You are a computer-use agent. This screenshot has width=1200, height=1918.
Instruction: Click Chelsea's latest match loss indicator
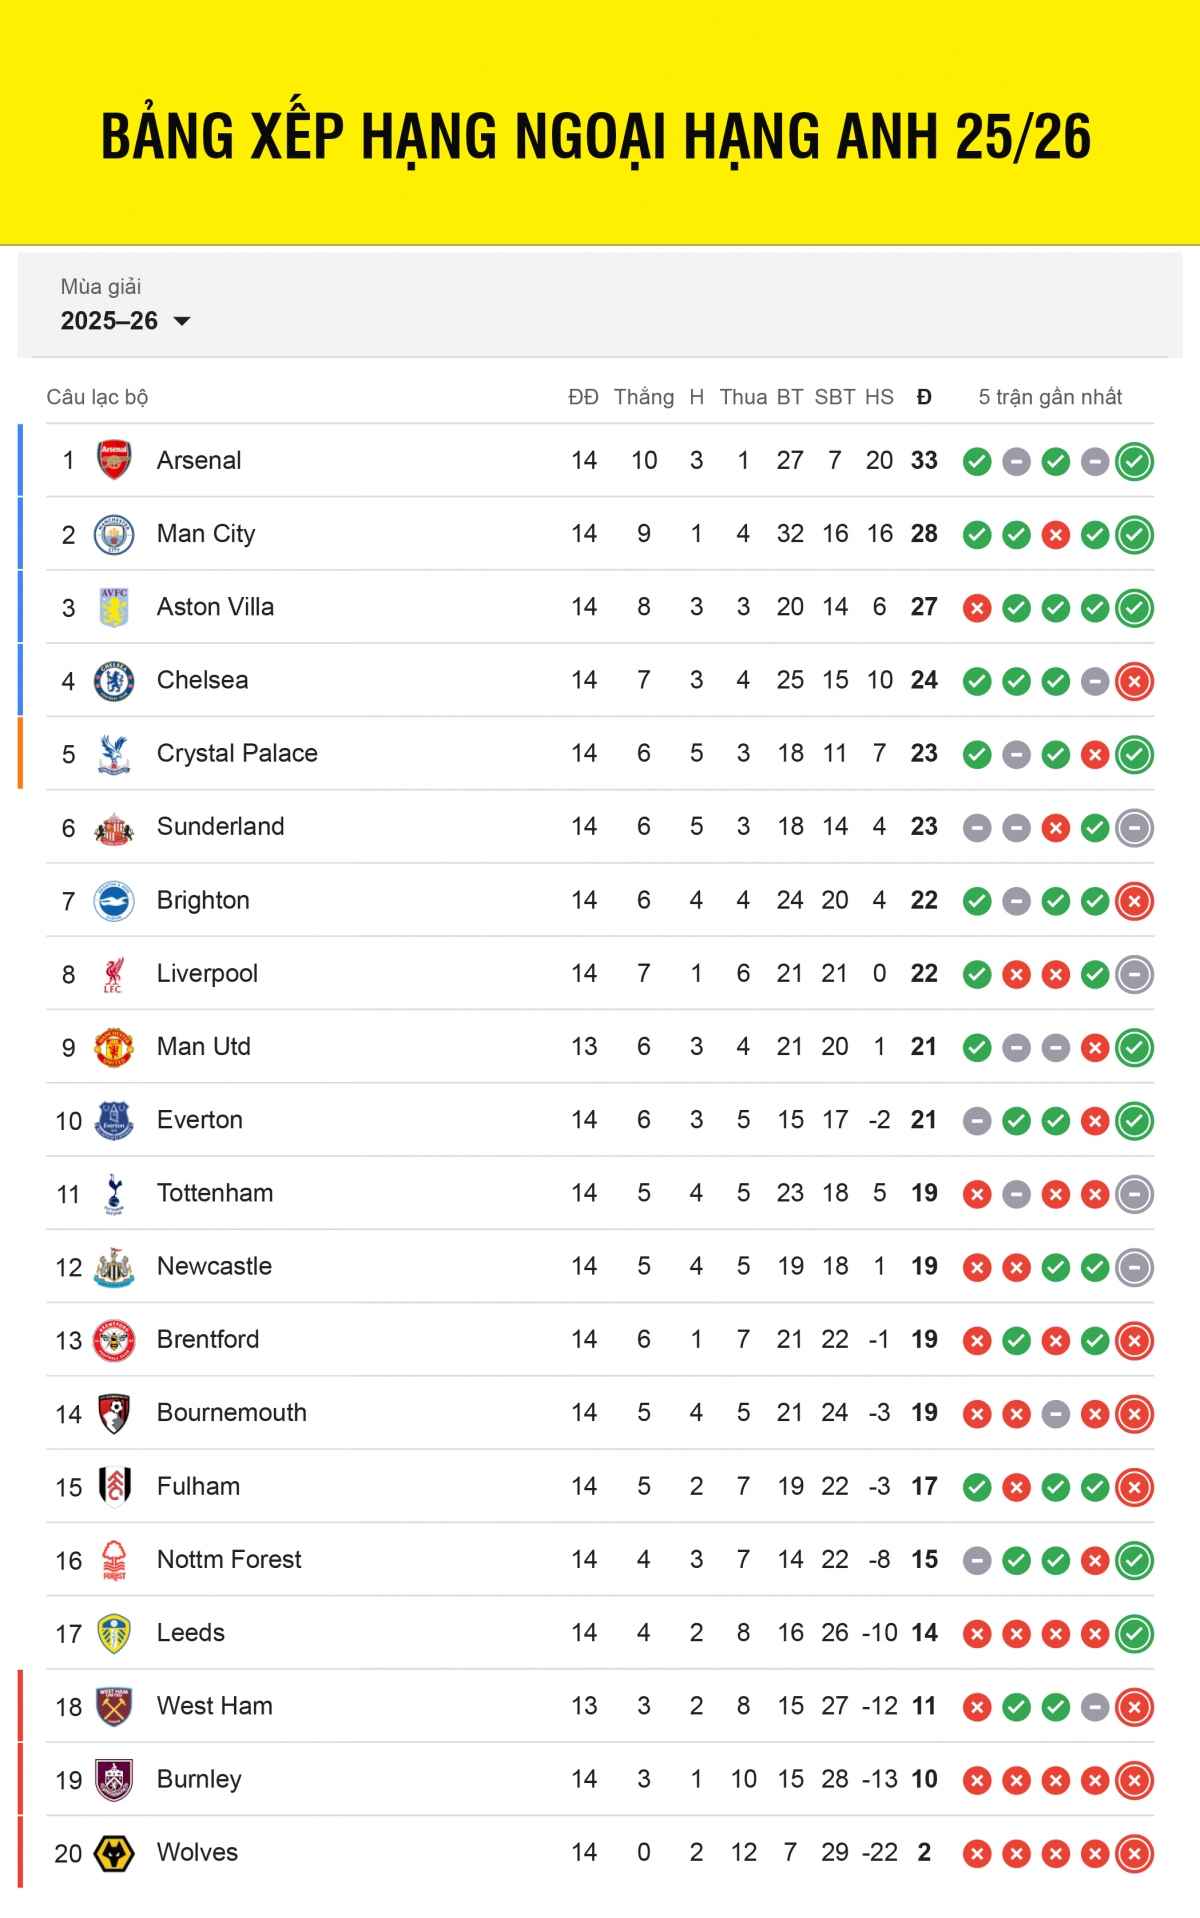point(1134,682)
